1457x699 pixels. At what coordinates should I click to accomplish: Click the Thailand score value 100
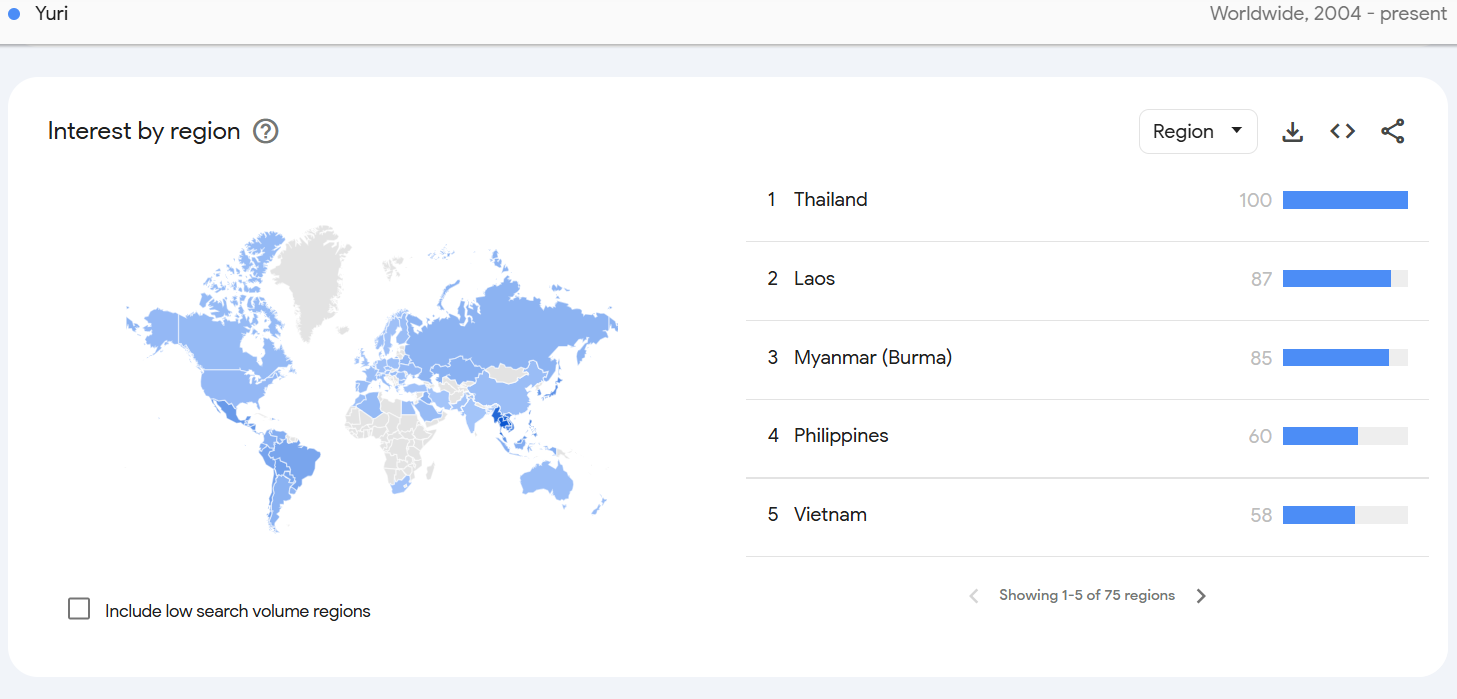pyautogui.click(x=1255, y=200)
